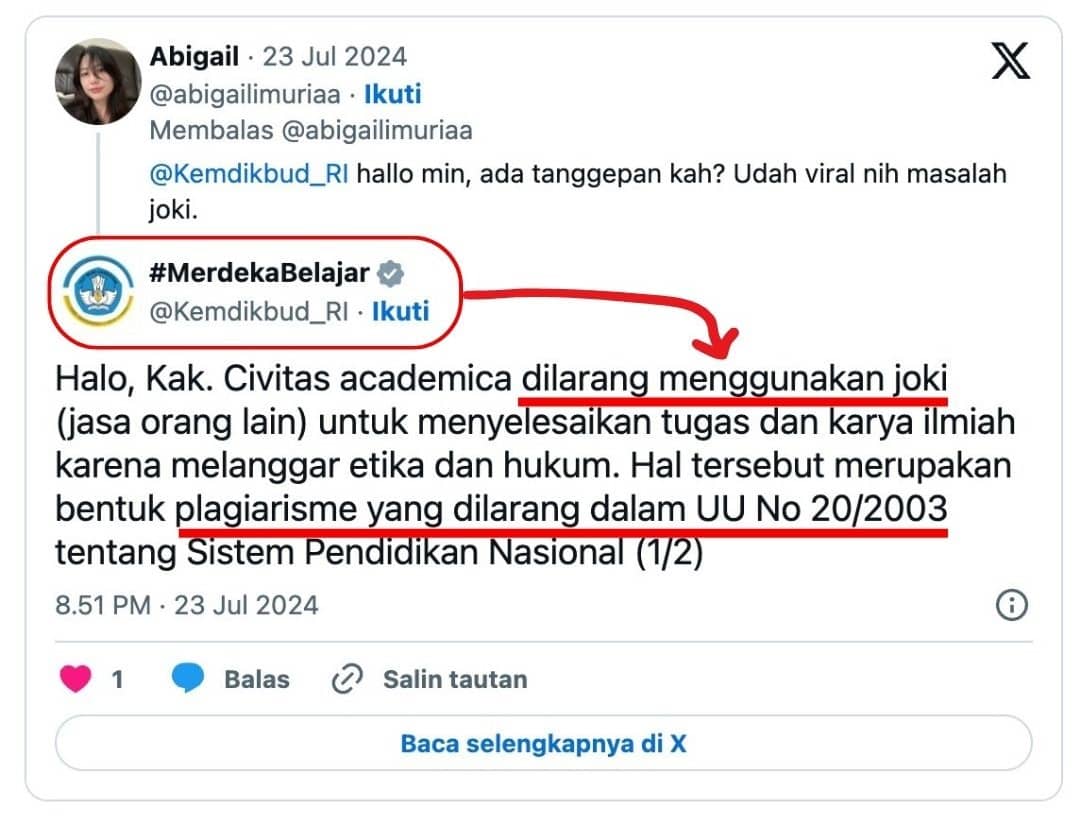Image resolution: width=1080 pixels, height=819 pixels.
Task: Click the blue reply bubble icon
Action: [187, 678]
